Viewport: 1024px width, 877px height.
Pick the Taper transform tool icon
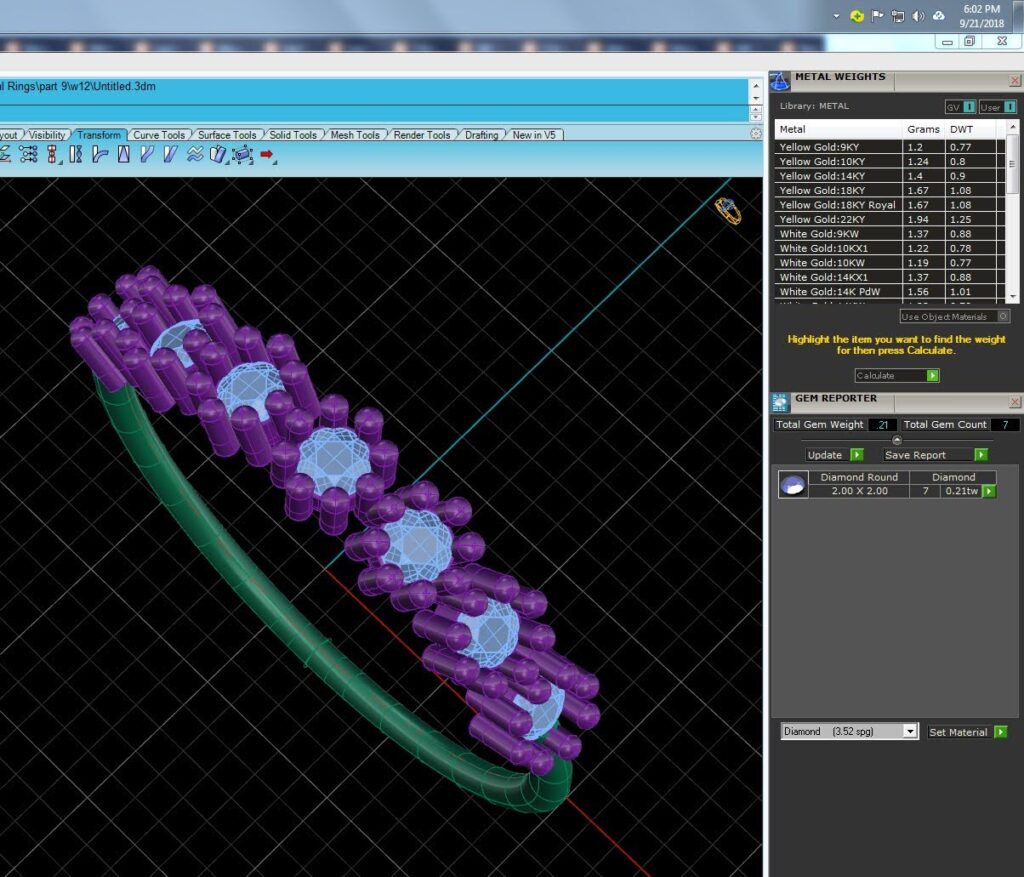point(123,154)
